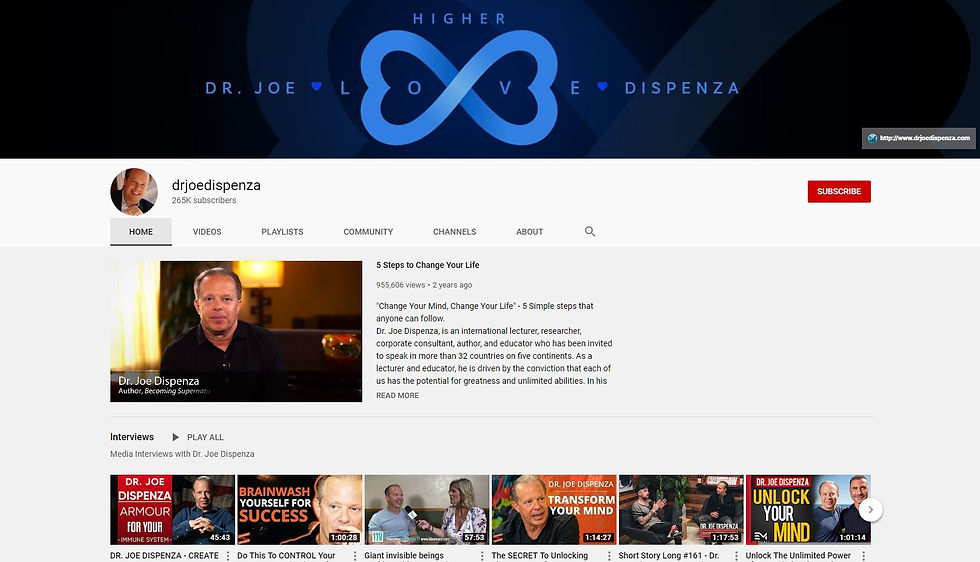Screen dimensions: 980x562
Task: Click 'Short Story Long #161' video title
Action: point(669,556)
